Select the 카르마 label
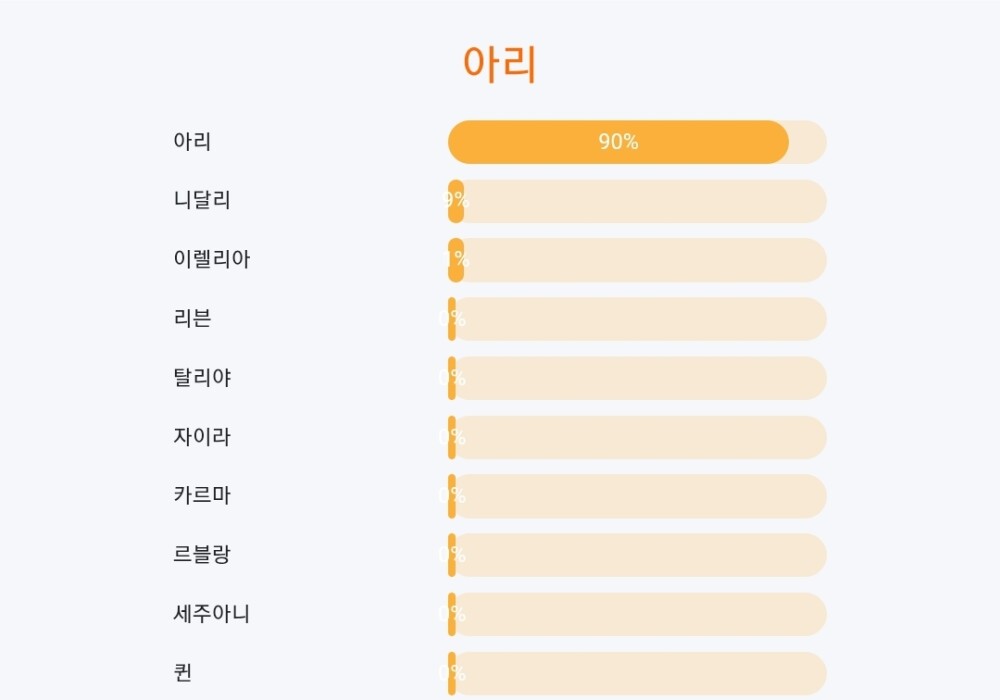The height and width of the screenshot is (700, 1000). (202, 495)
